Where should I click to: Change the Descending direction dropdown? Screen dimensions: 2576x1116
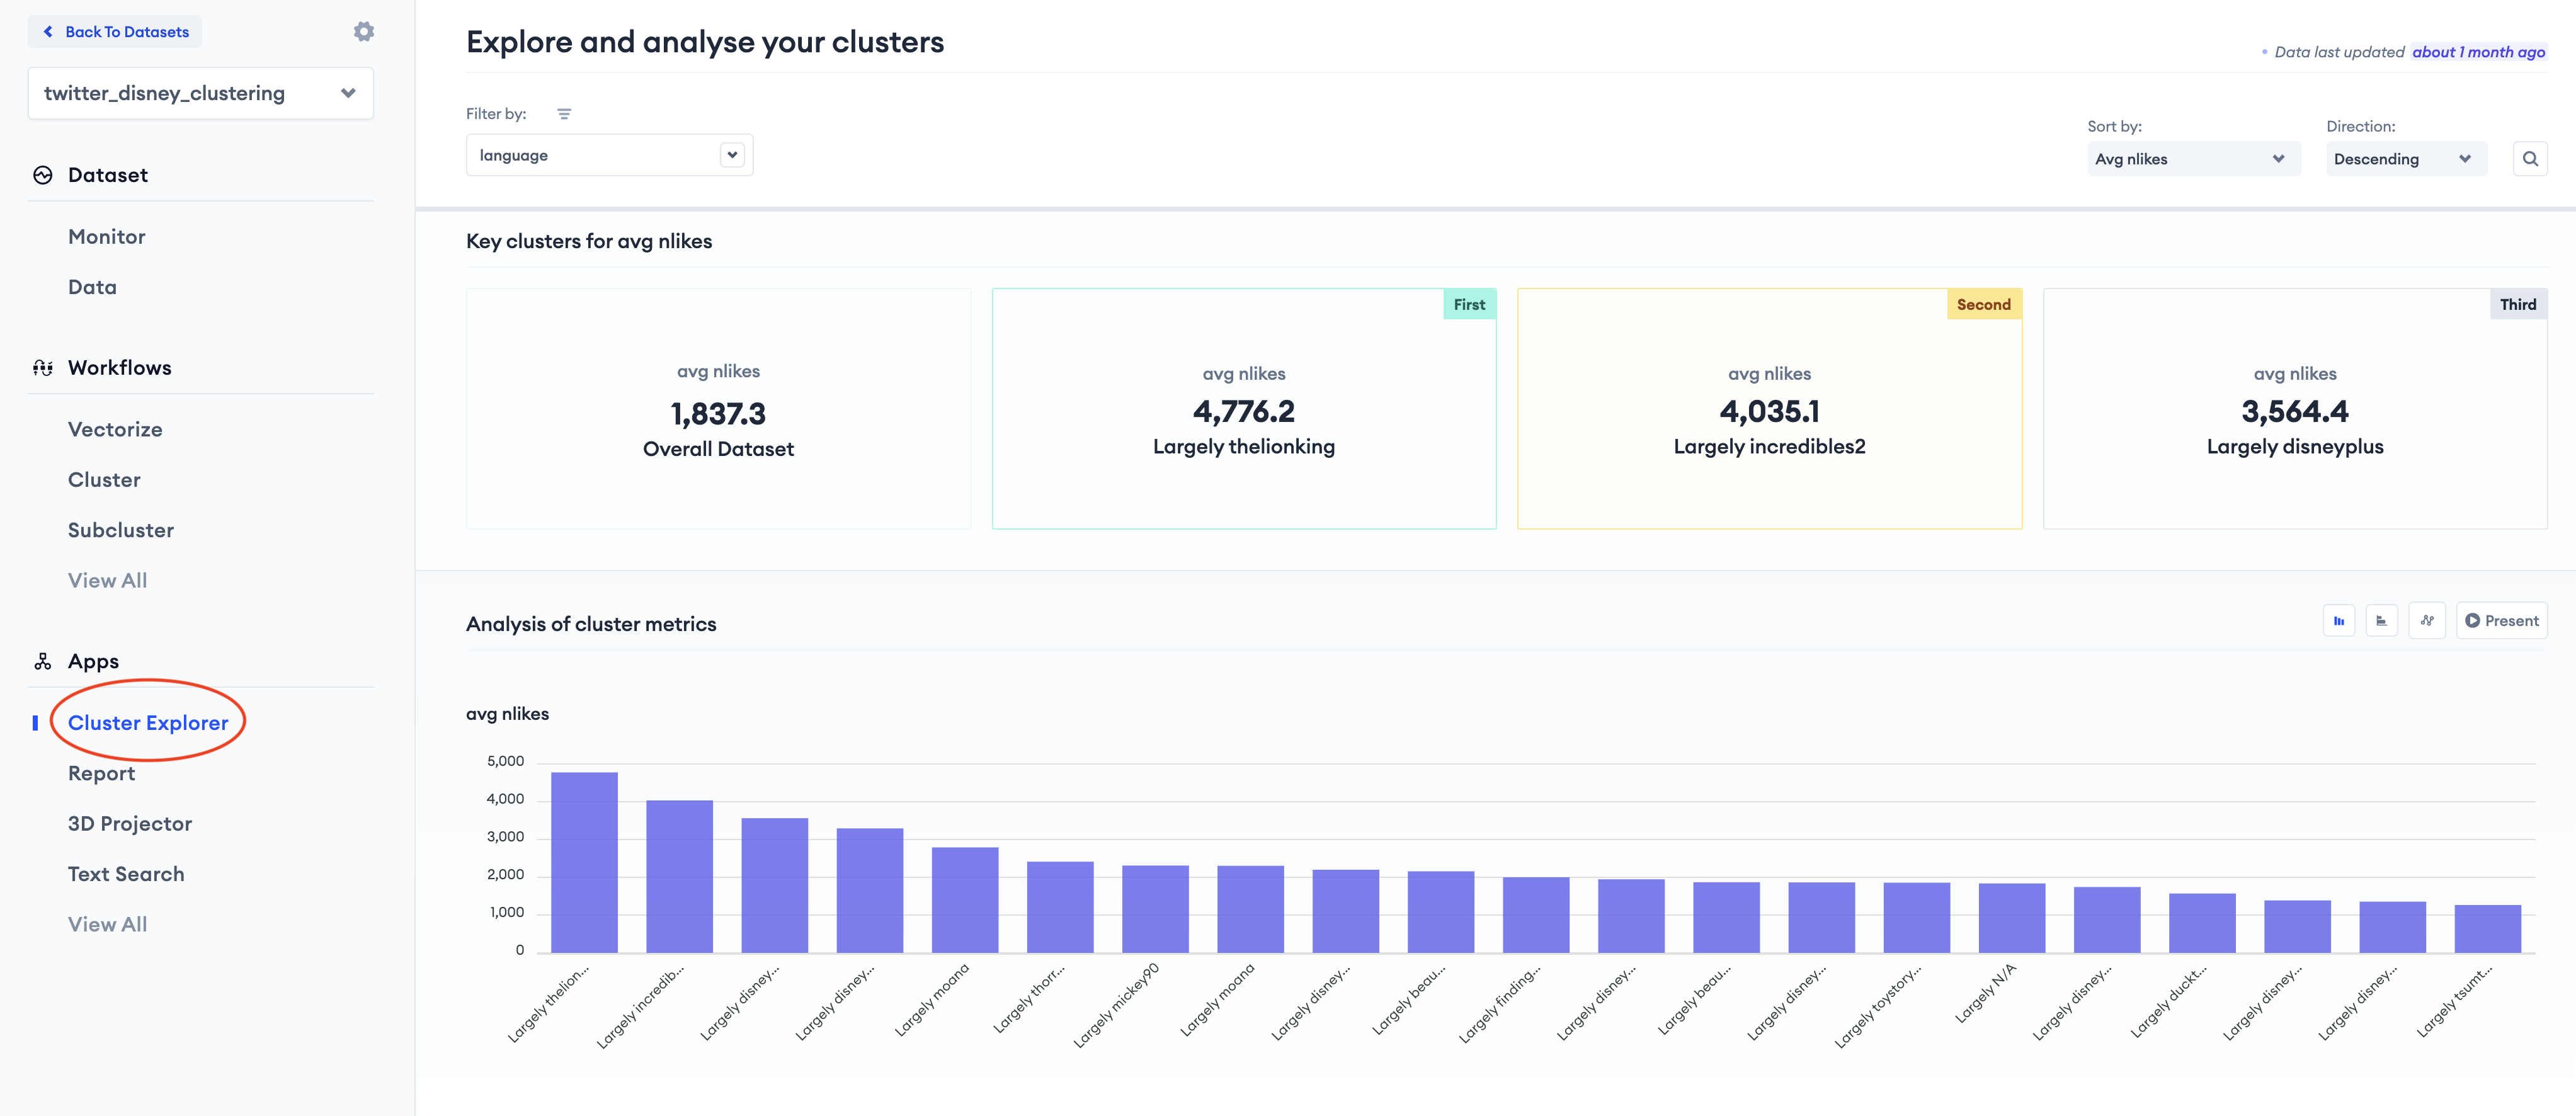pyautogui.click(x=2404, y=159)
